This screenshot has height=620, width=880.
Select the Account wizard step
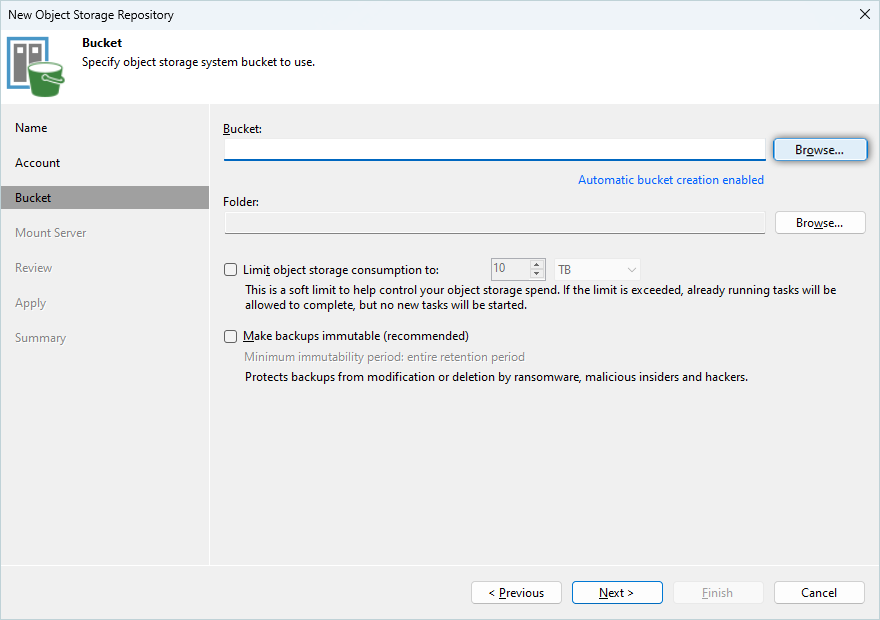pos(38,163)
